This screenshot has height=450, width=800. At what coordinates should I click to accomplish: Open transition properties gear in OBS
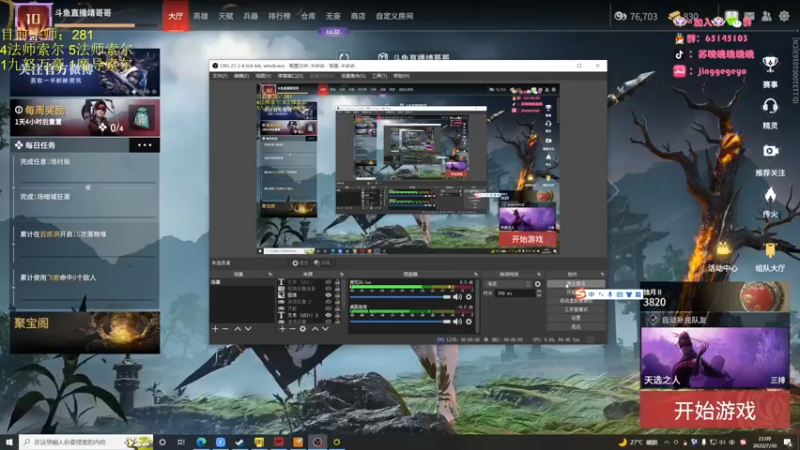[x=538, y=284]
